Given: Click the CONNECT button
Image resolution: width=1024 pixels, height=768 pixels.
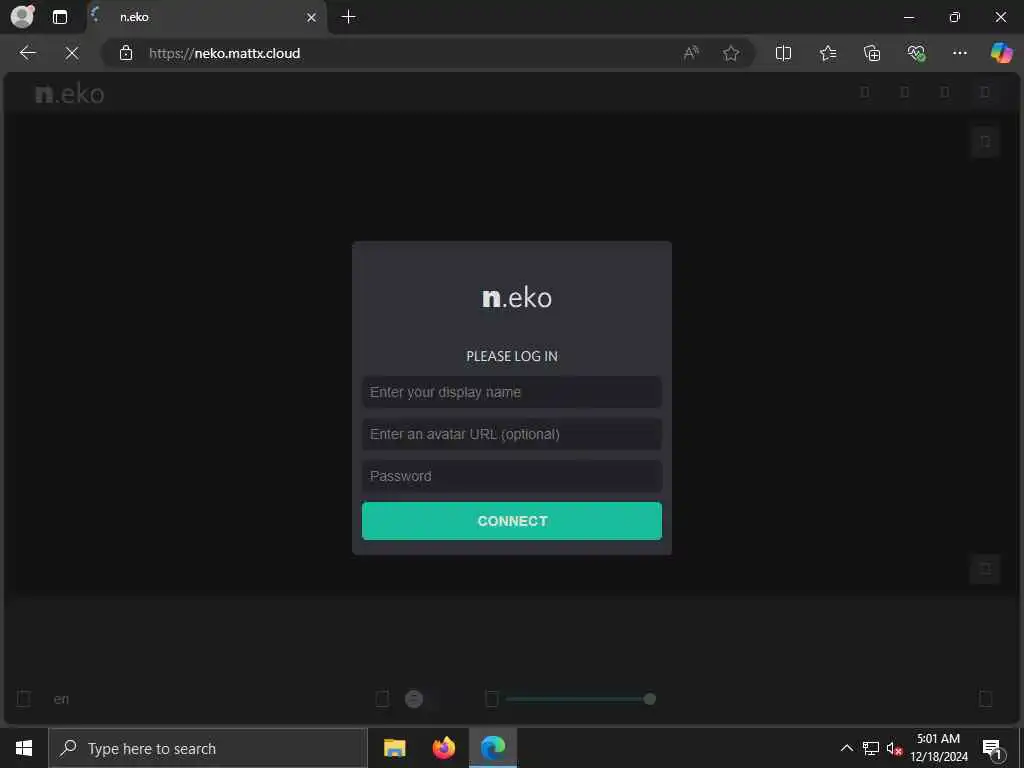Looking at the screenshot, I should tap(512, 520).
